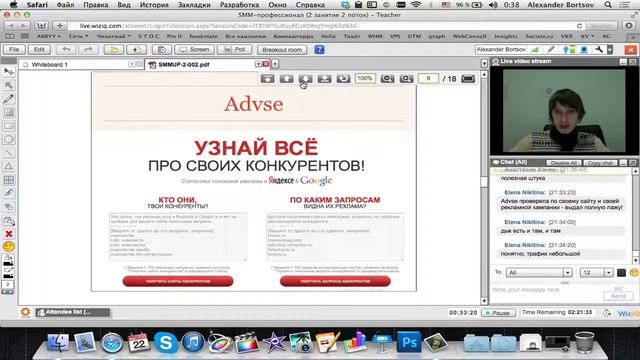This screenshot has height=360, width=640.
Task: Click the upload content button
Action: (136, 49)
